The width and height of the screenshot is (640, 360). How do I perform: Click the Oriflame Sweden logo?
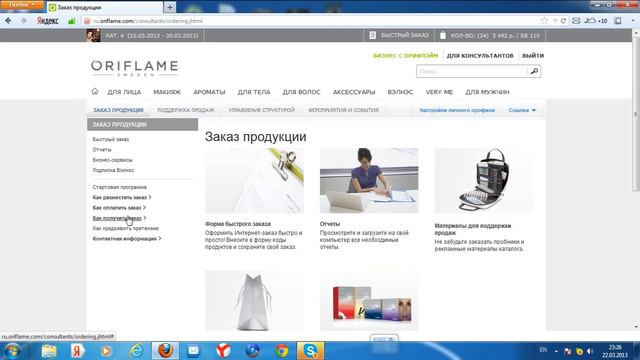coord(135,68)
